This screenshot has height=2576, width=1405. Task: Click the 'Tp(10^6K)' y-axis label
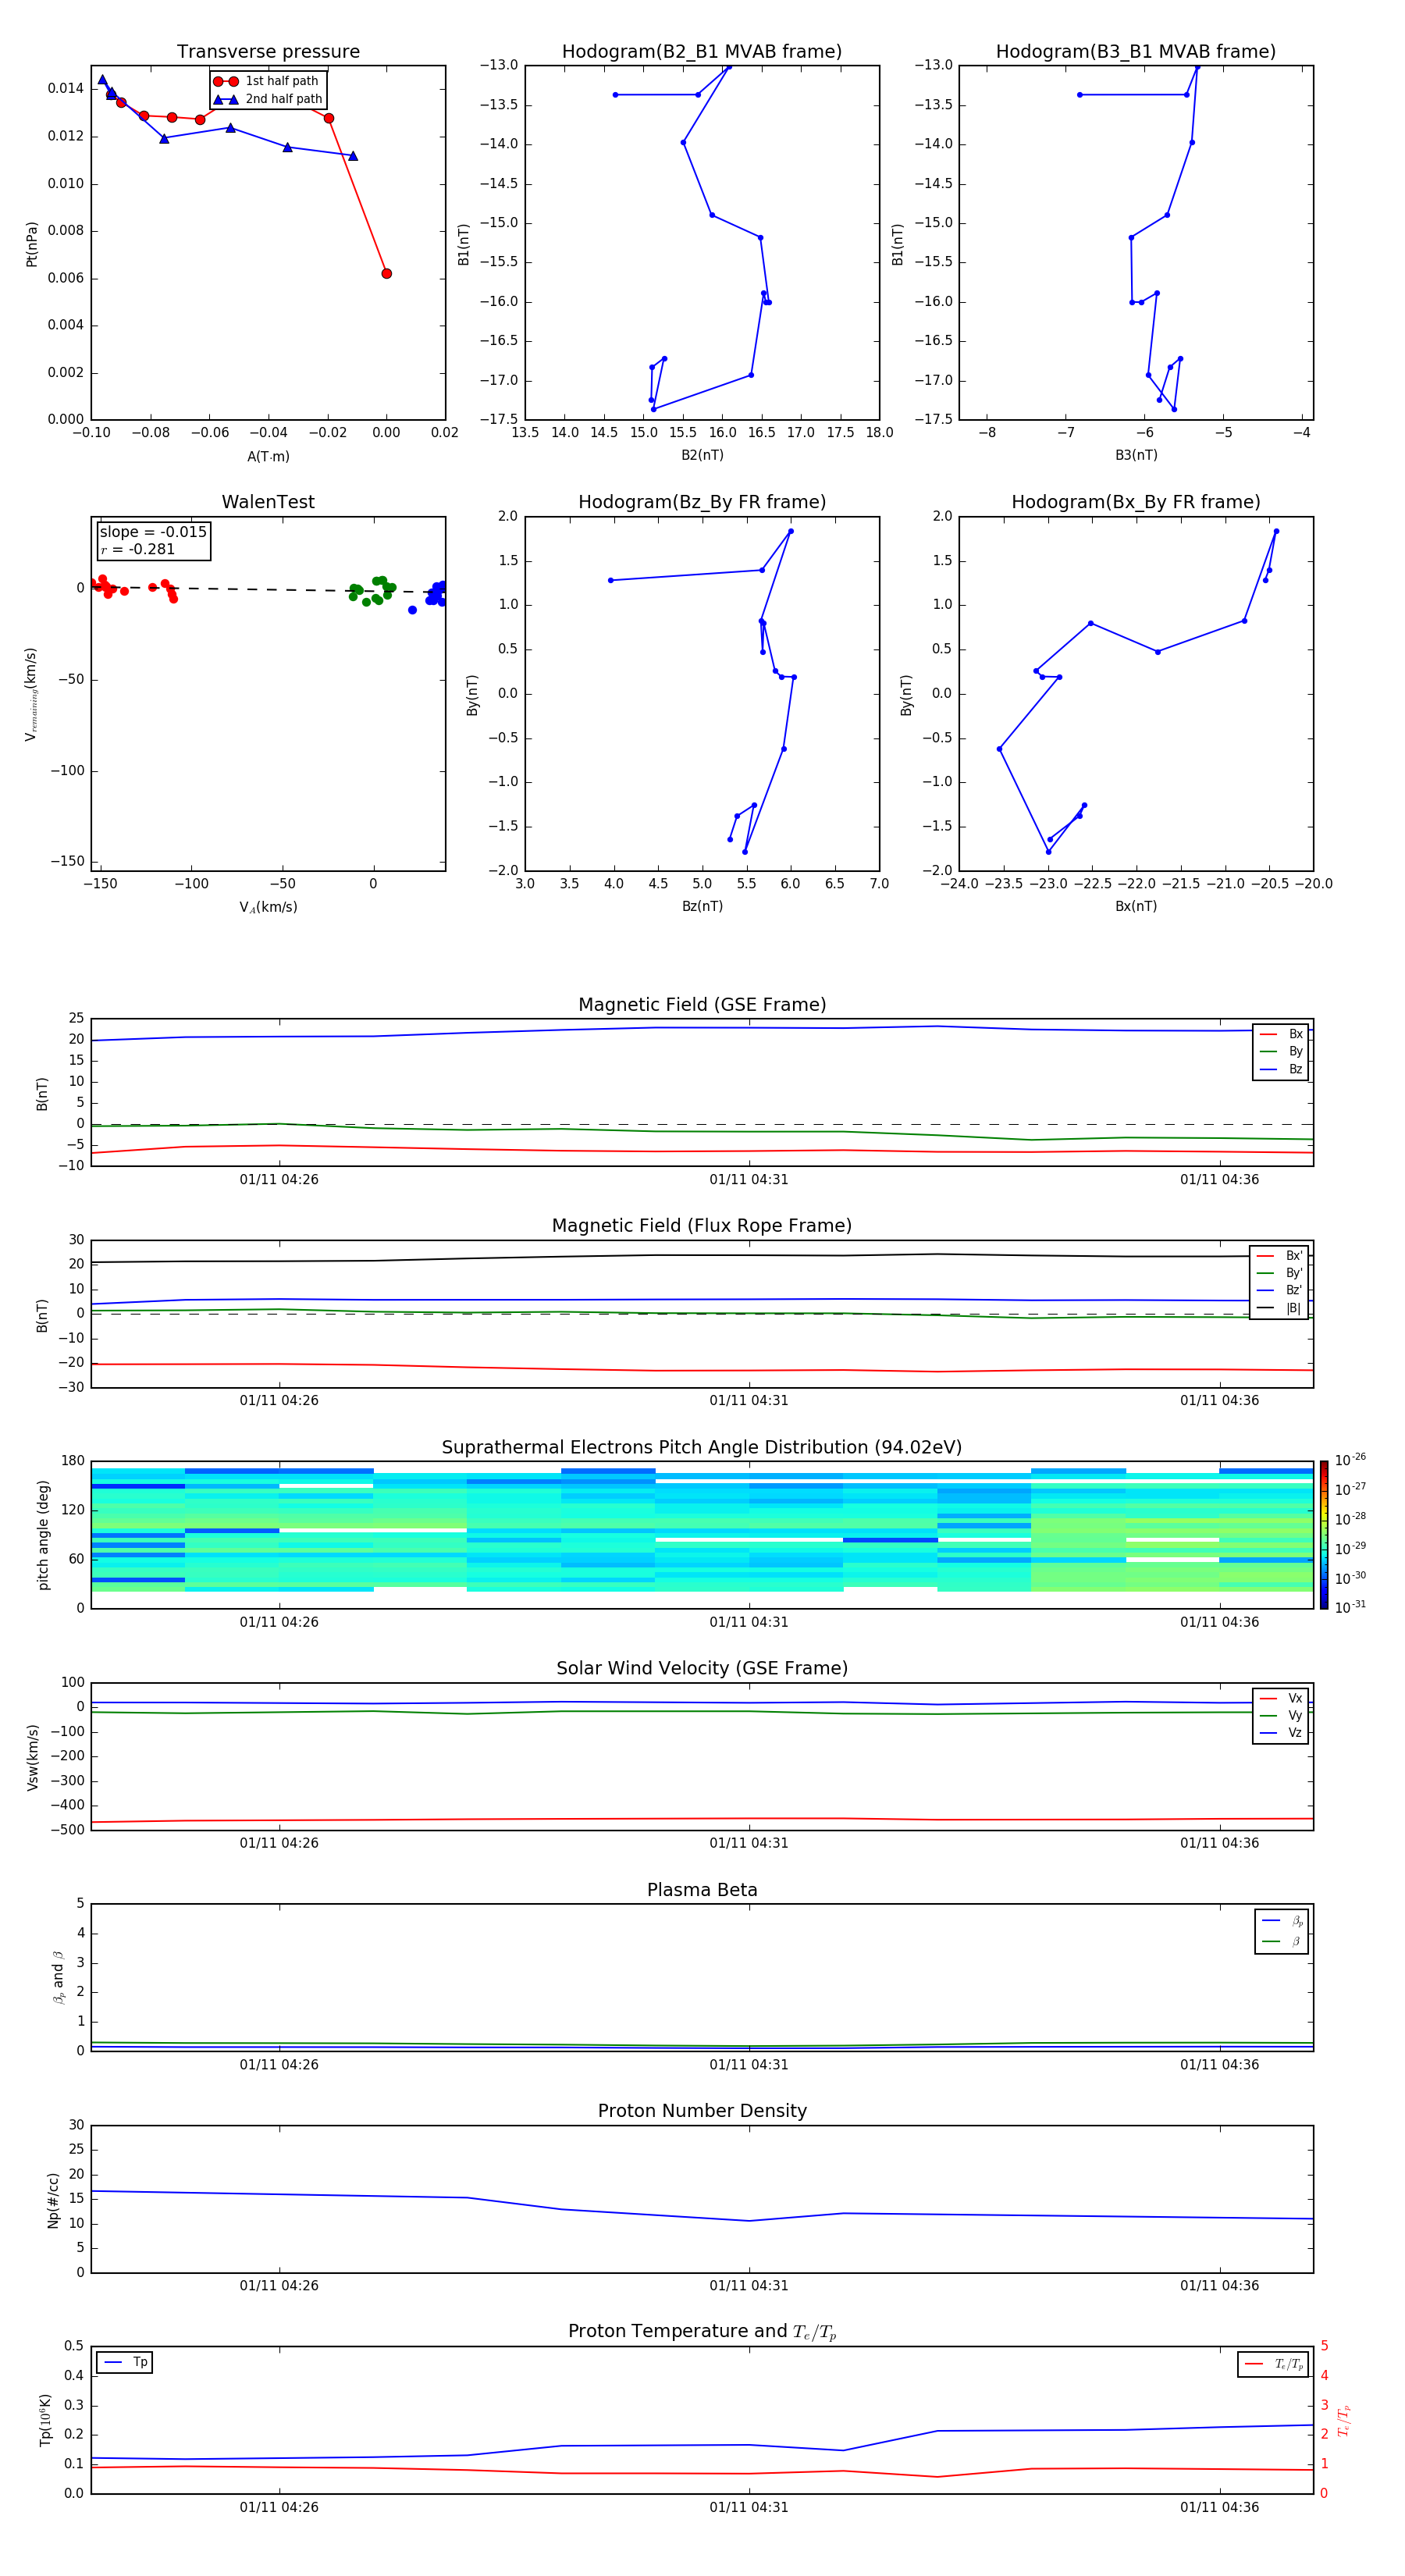pyautogui.click(x=45, y=2421)
